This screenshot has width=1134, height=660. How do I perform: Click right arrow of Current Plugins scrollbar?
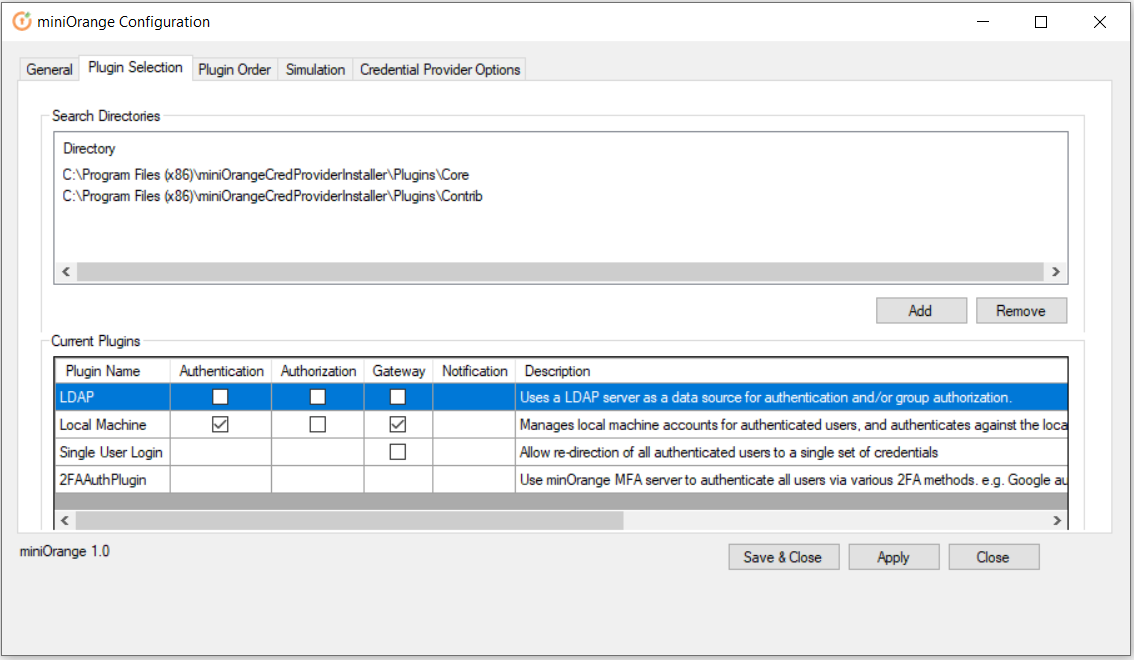[x=1057, y=520]
